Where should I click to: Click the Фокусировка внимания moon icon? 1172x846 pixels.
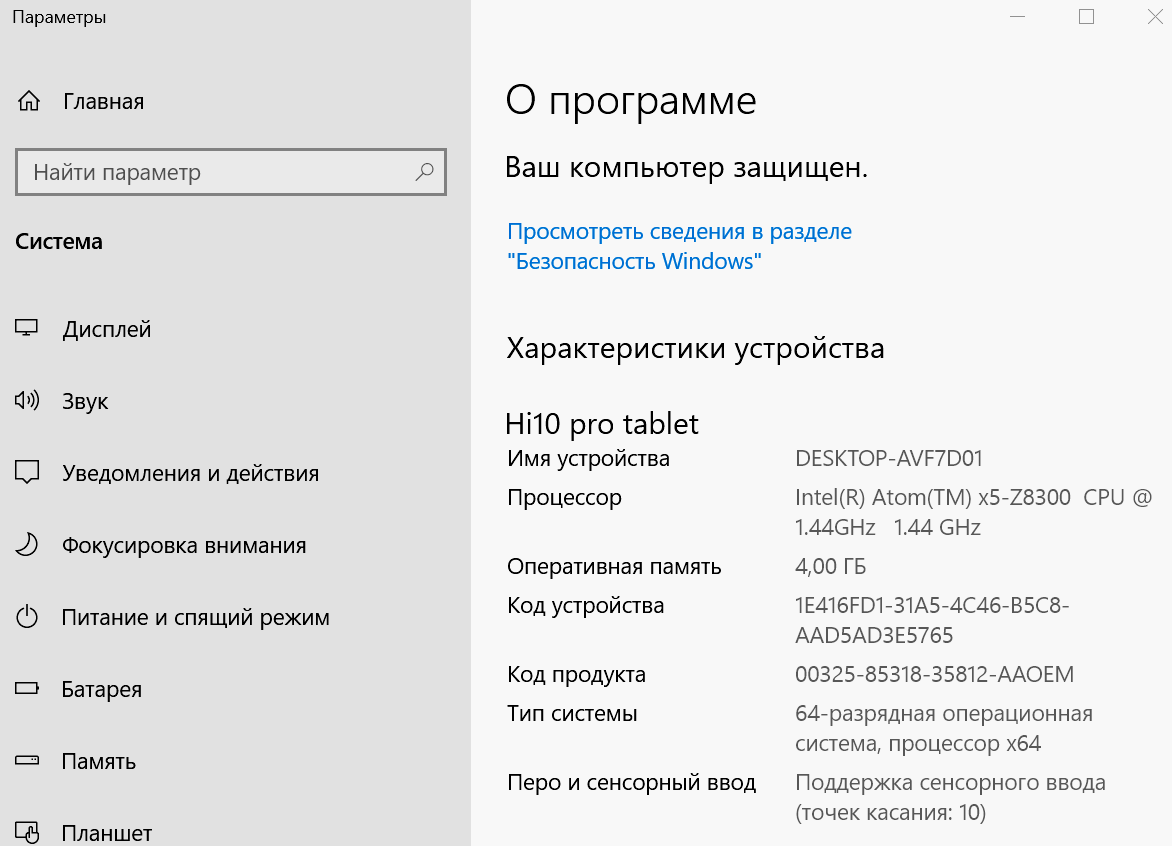(27, 545)
